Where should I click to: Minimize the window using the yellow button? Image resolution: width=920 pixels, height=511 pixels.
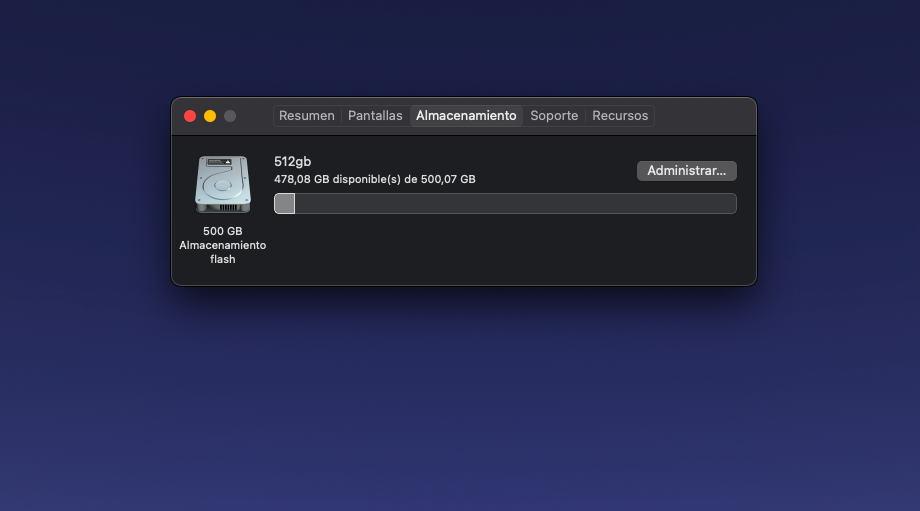(x=210, y=116)
